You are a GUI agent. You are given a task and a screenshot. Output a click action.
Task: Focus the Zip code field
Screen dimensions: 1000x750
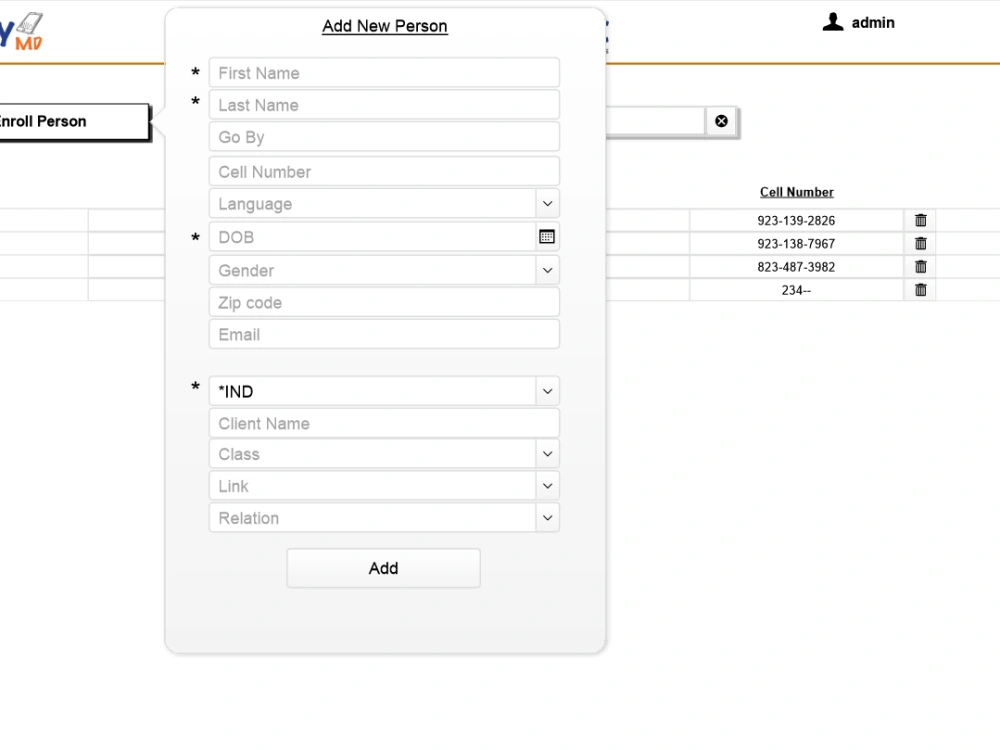(x=384, y=302)
